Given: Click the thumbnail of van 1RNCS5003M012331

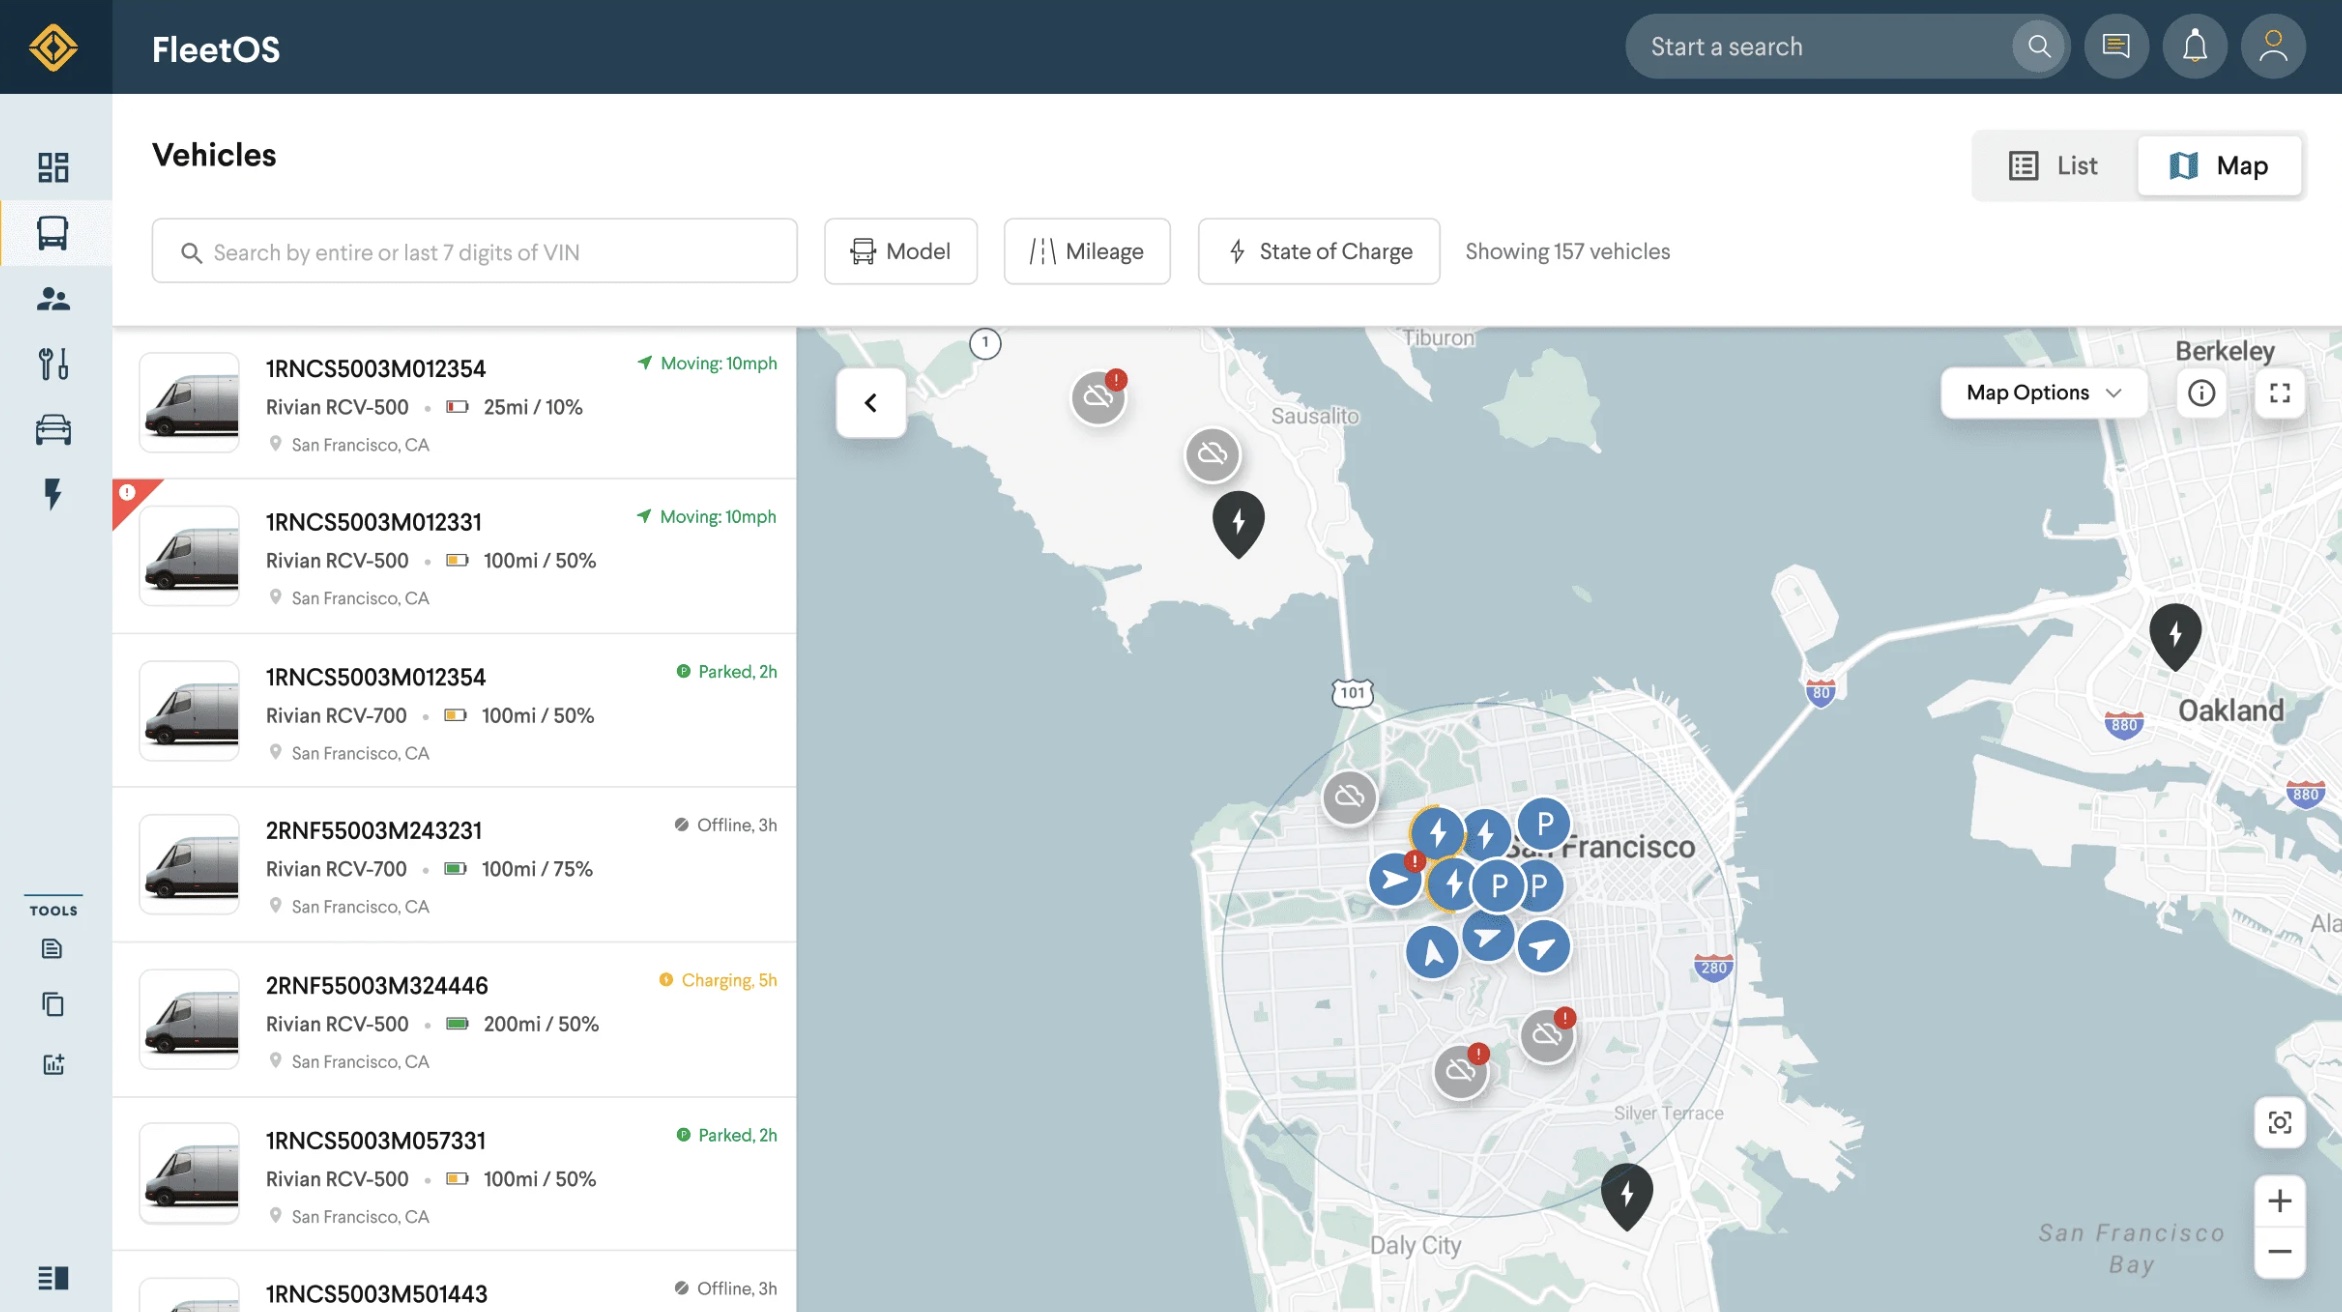Looking at the screenshot, I should pyautogui.click(x=190, y=556).
